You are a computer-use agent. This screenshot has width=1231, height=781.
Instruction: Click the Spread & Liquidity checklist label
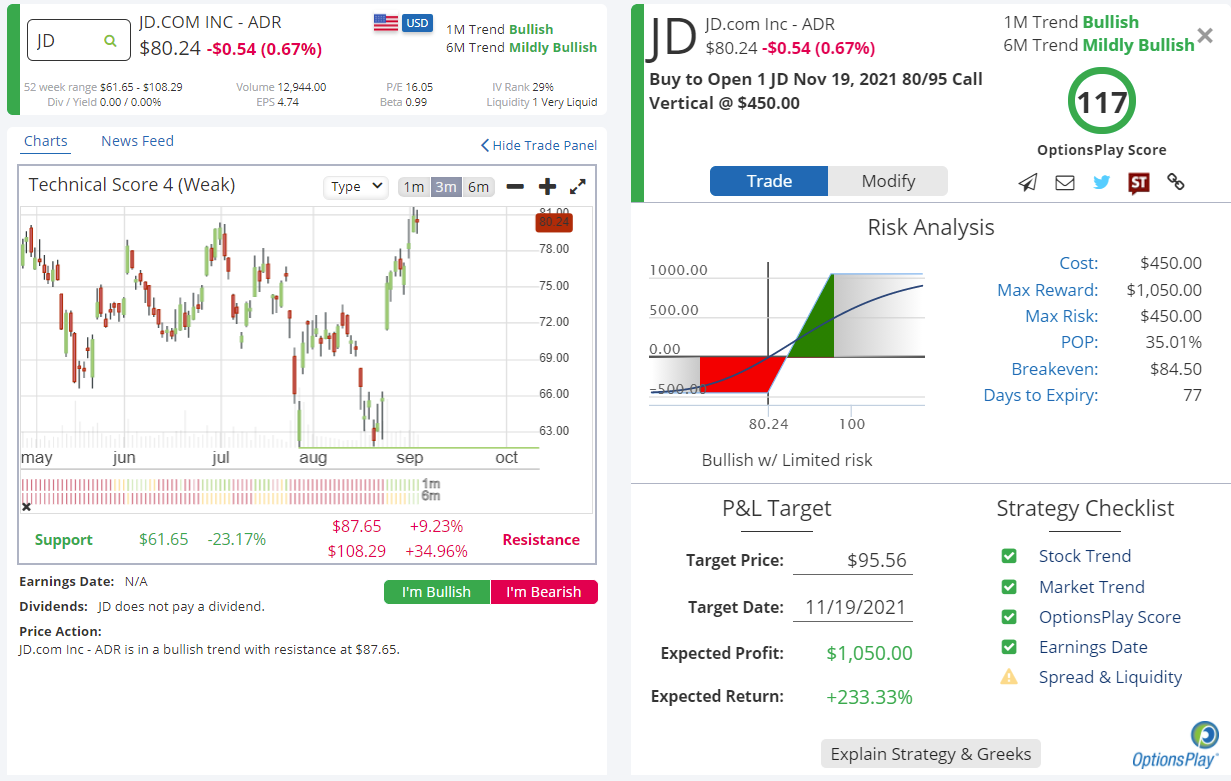point(1110,677)
